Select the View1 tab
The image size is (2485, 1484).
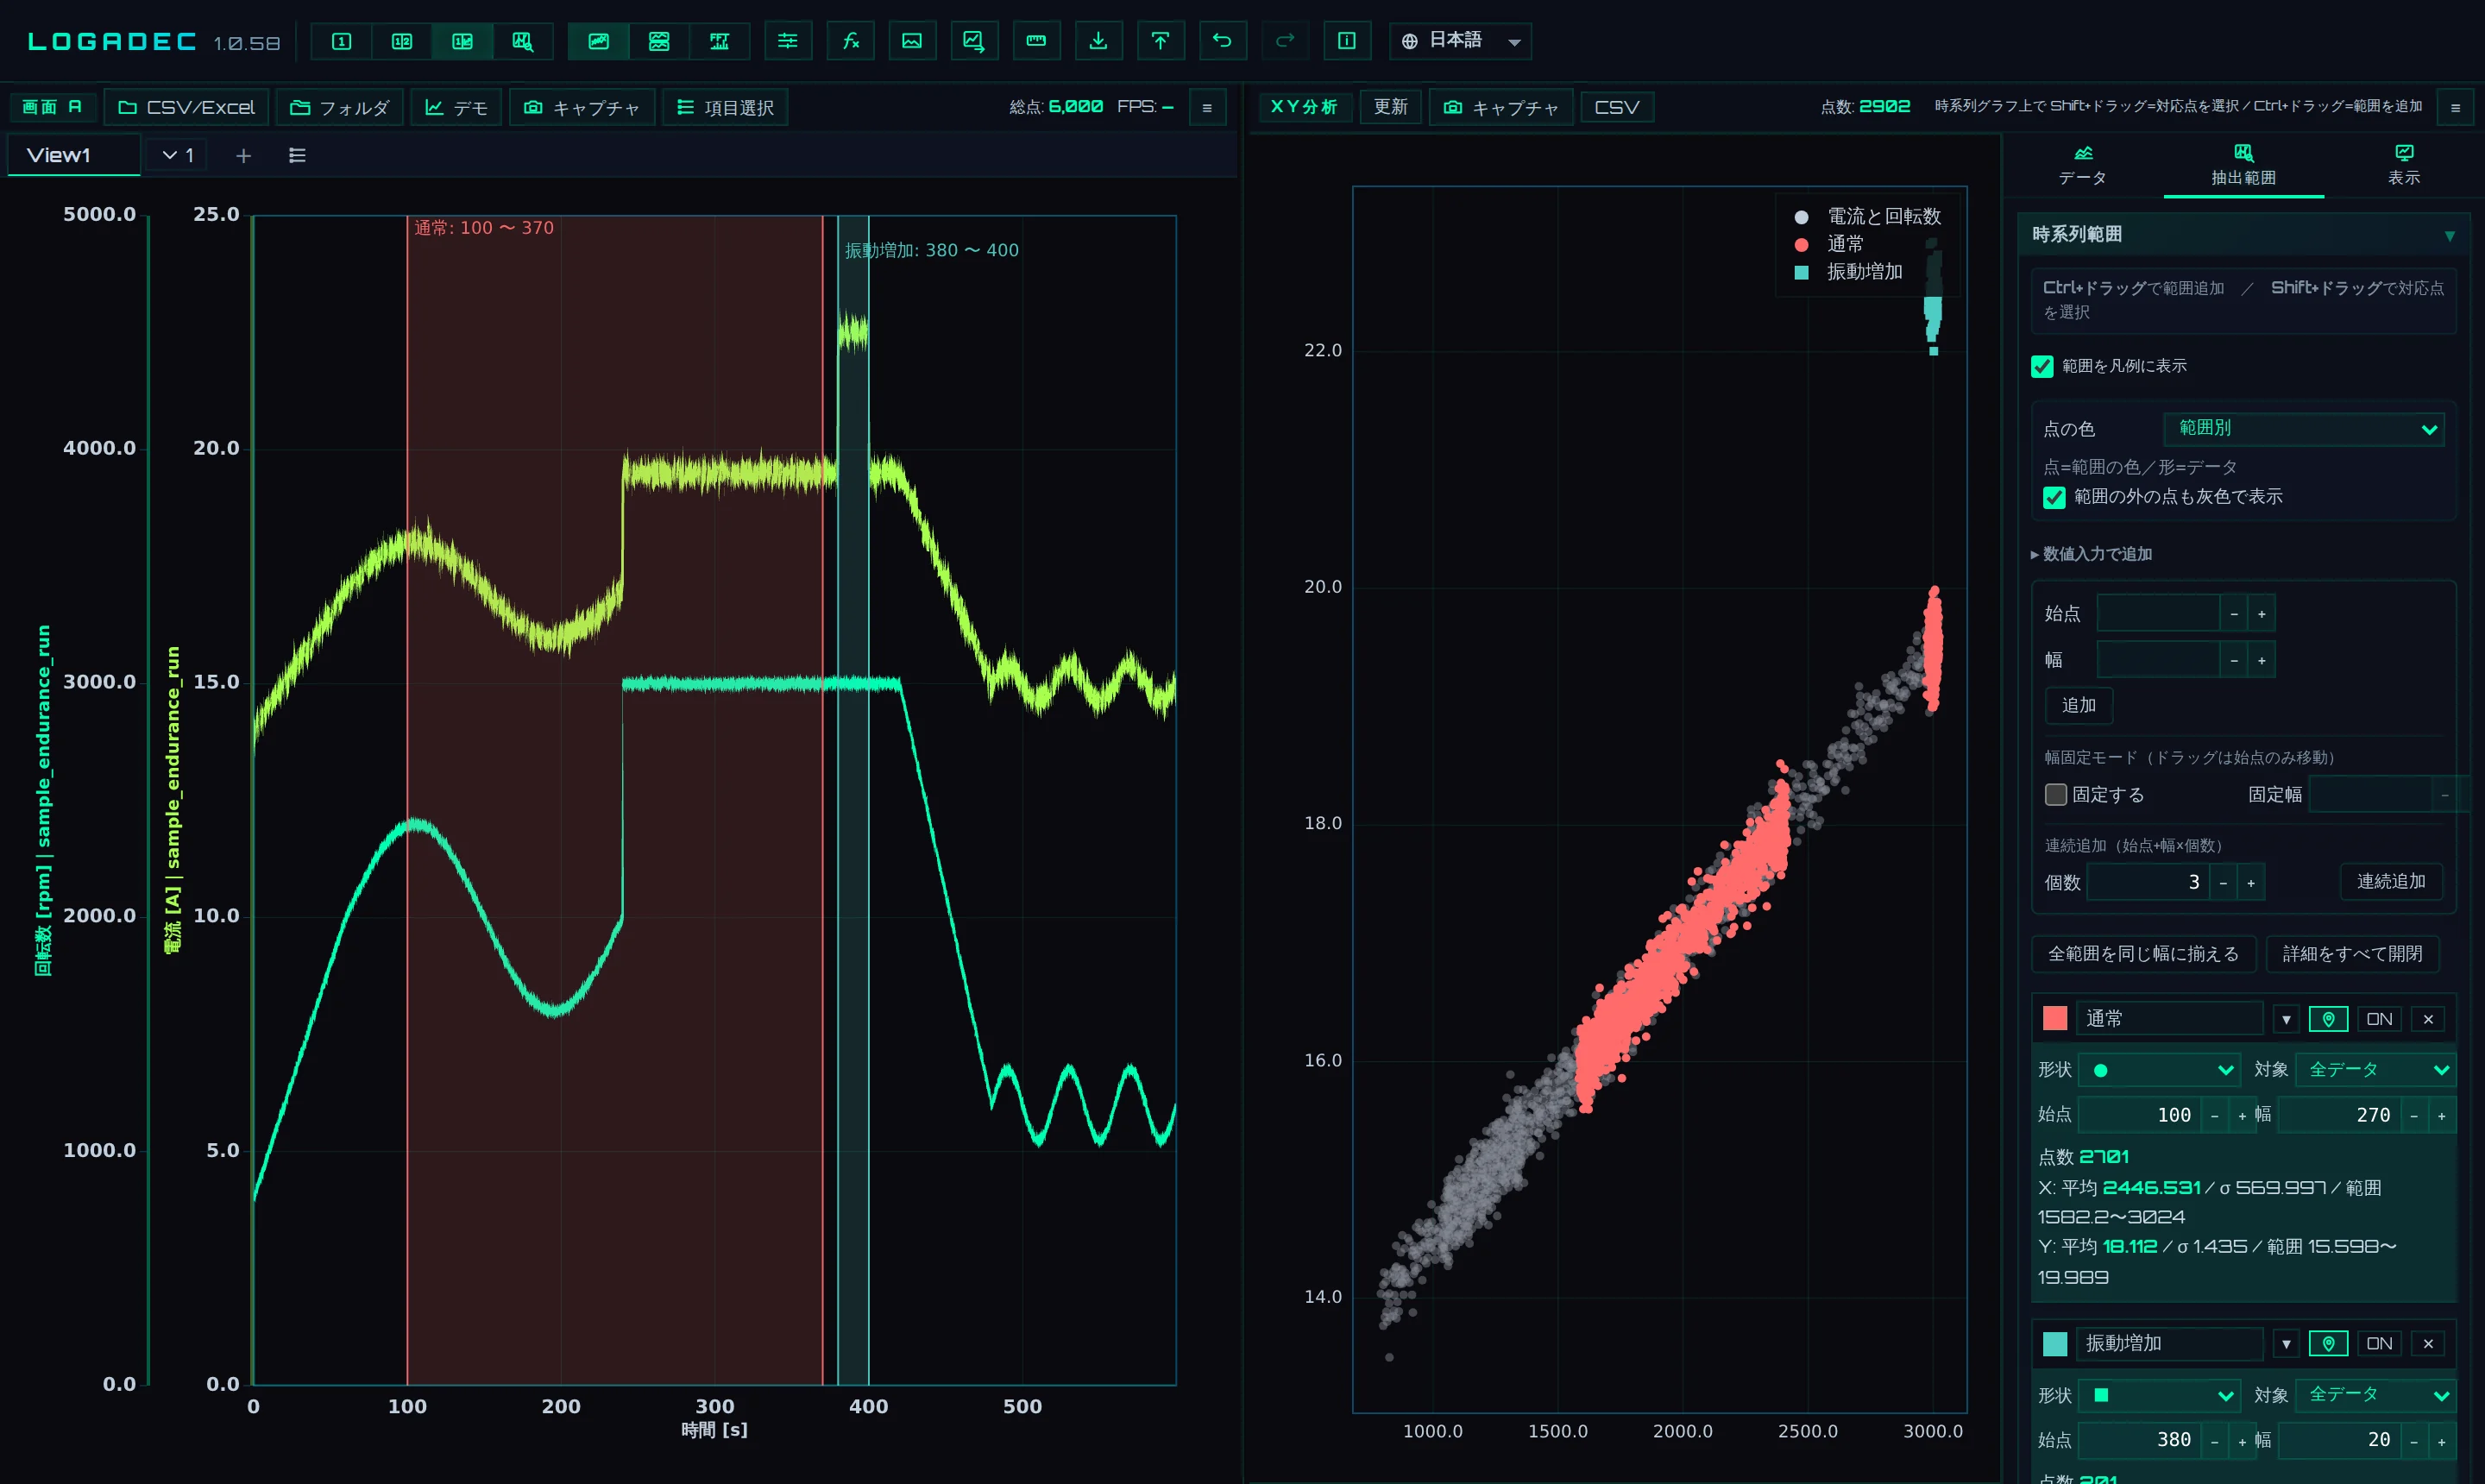[74, 156]
